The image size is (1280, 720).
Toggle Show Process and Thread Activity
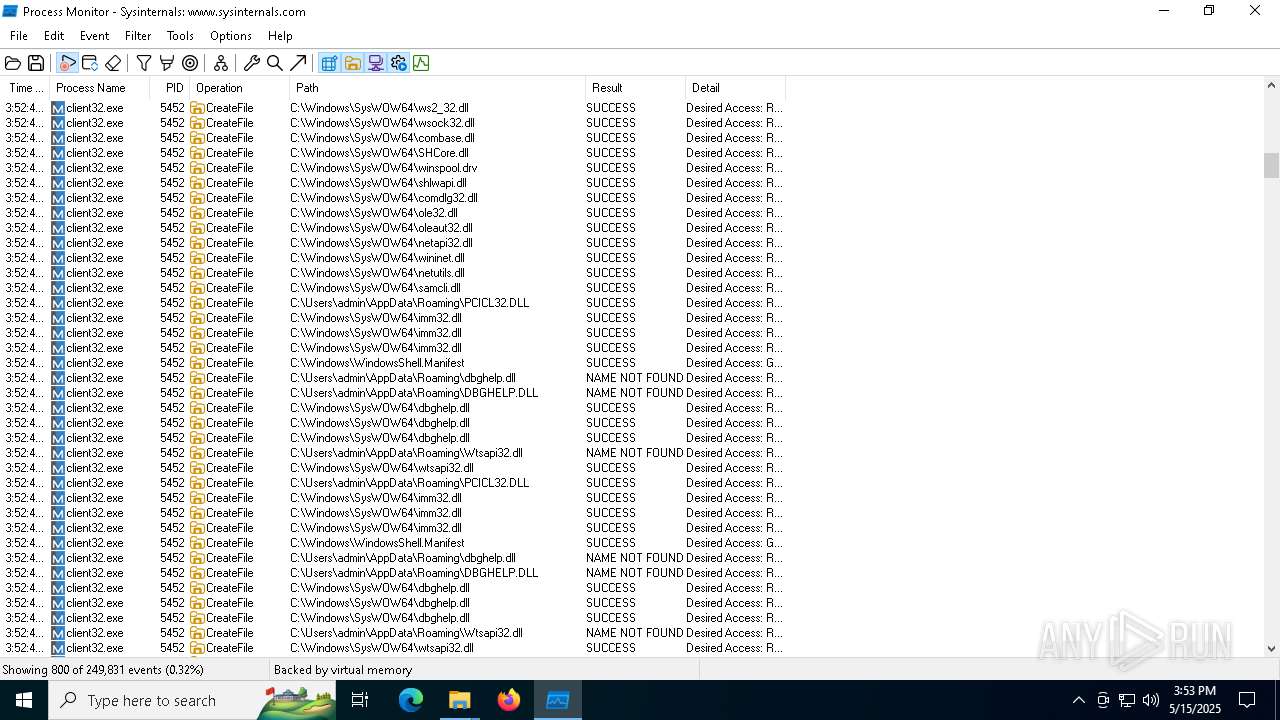[398, 63]
